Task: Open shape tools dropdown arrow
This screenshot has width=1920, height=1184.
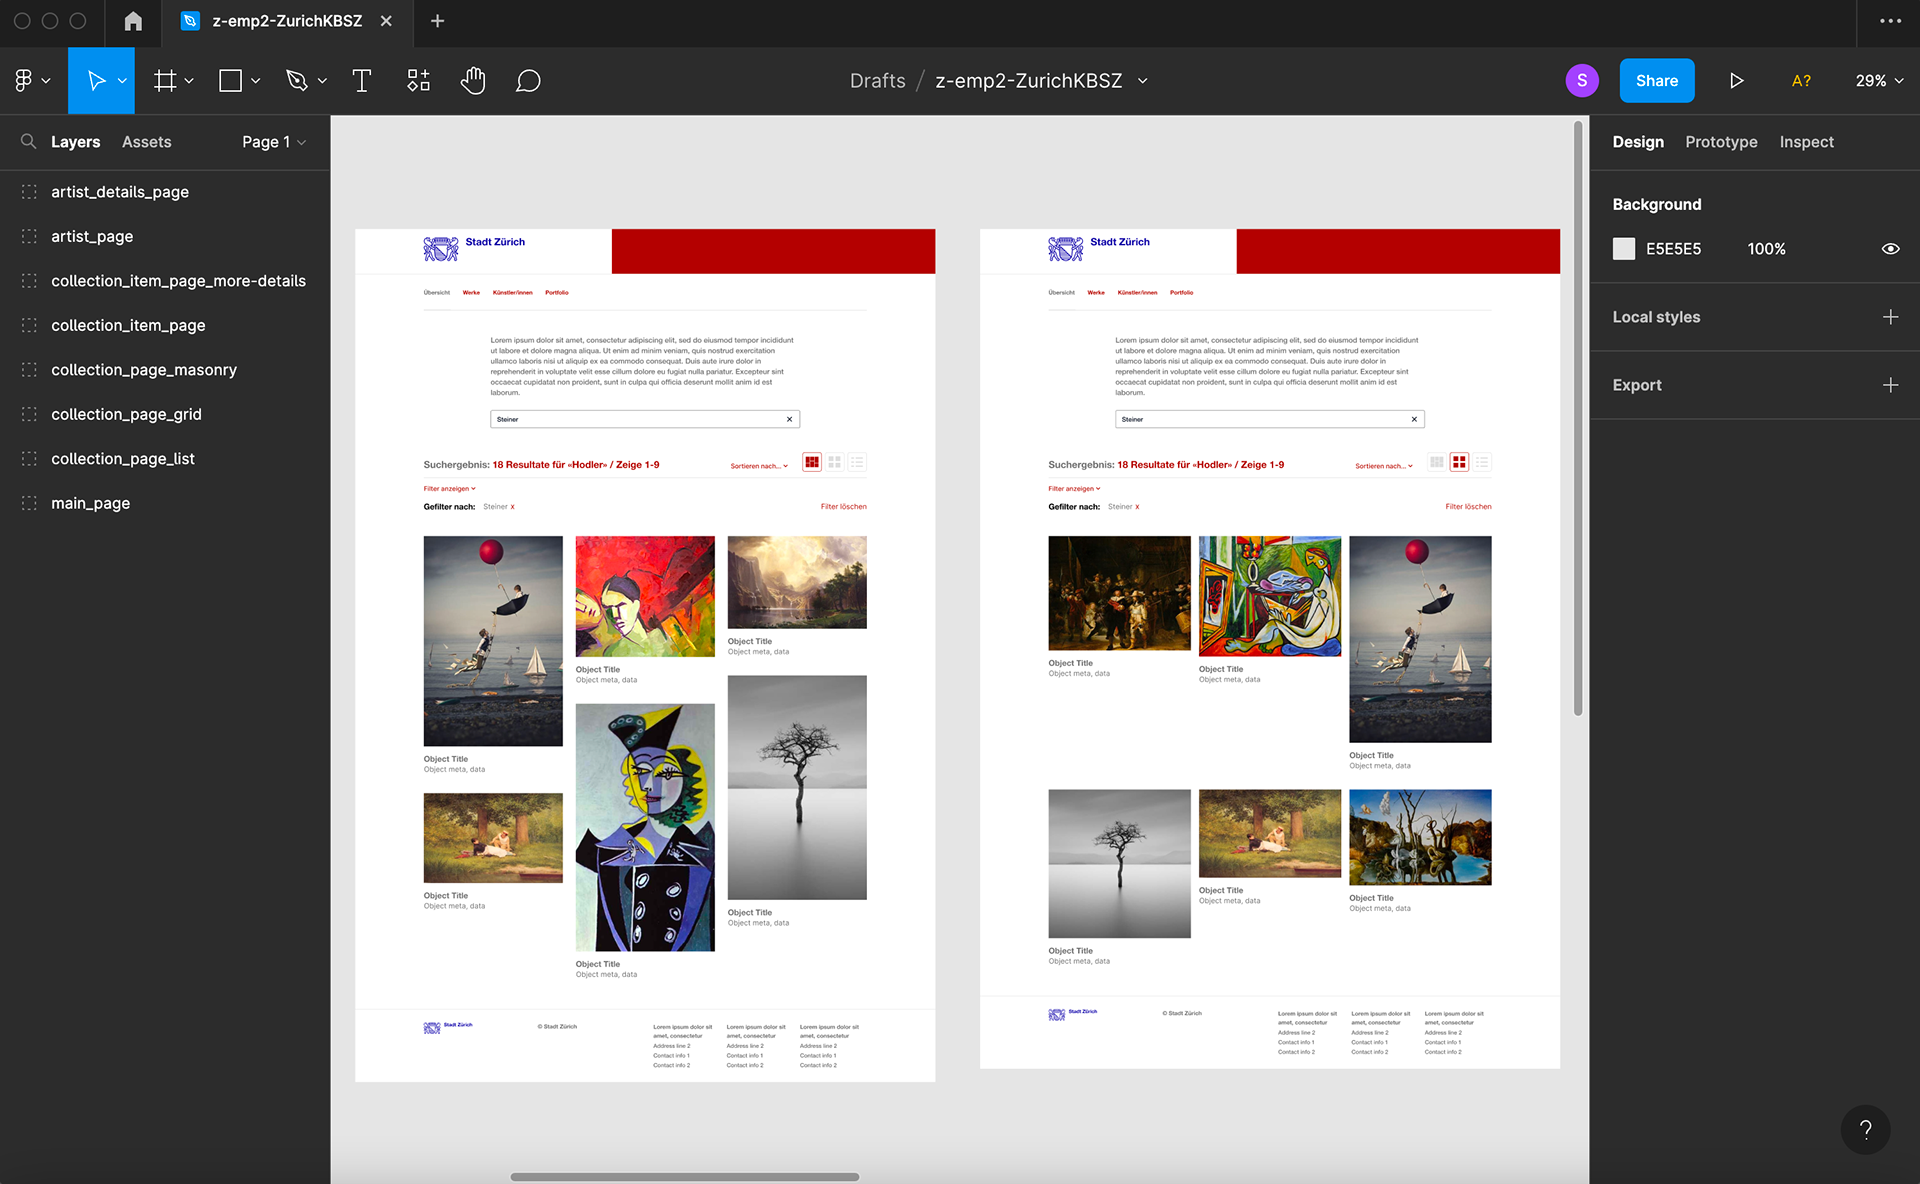Action: pos(256,81)
